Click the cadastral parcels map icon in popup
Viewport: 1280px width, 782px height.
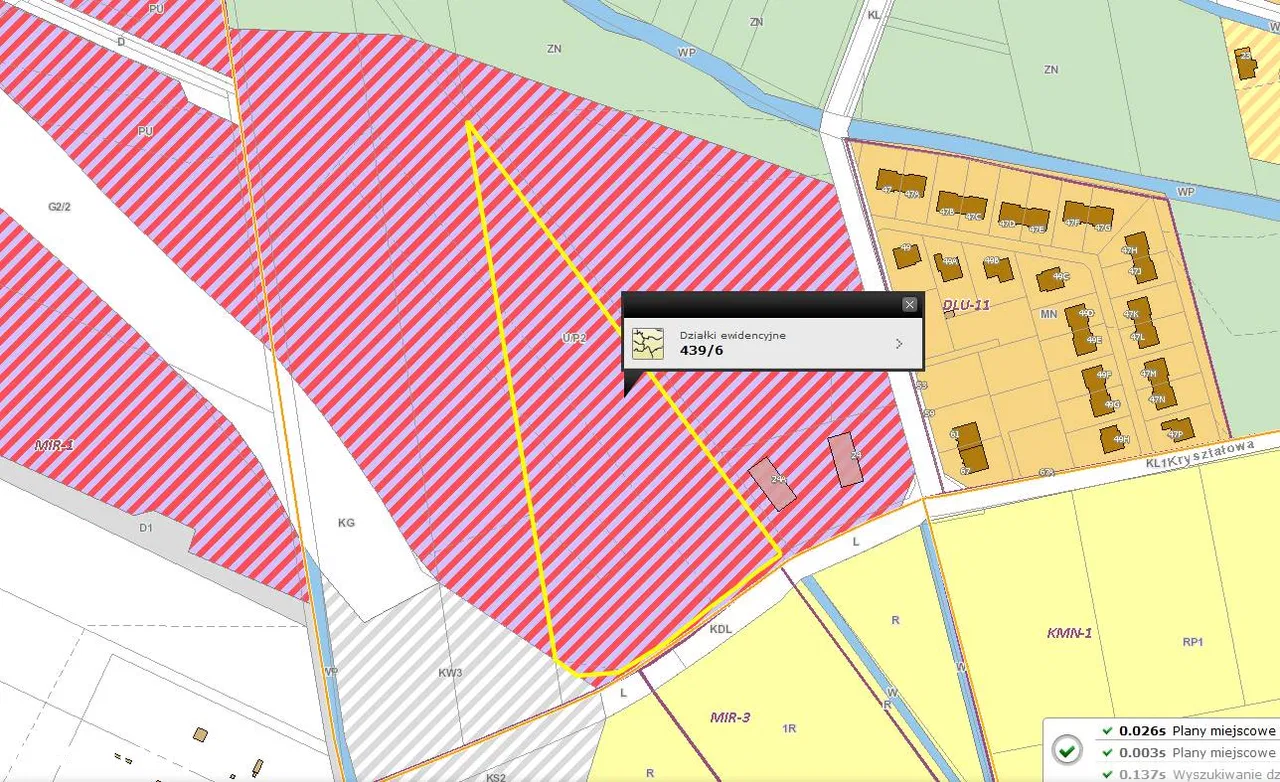(x=648, y=343)
